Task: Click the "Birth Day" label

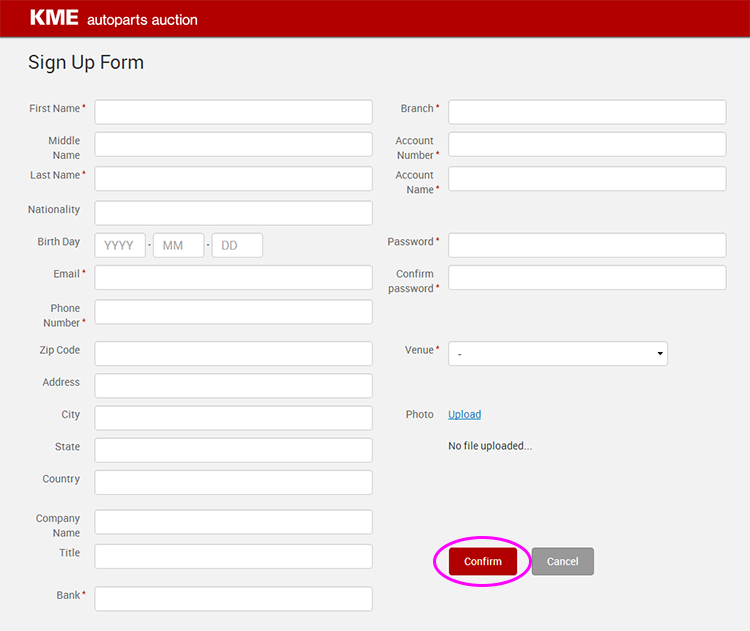Action: 59,242
